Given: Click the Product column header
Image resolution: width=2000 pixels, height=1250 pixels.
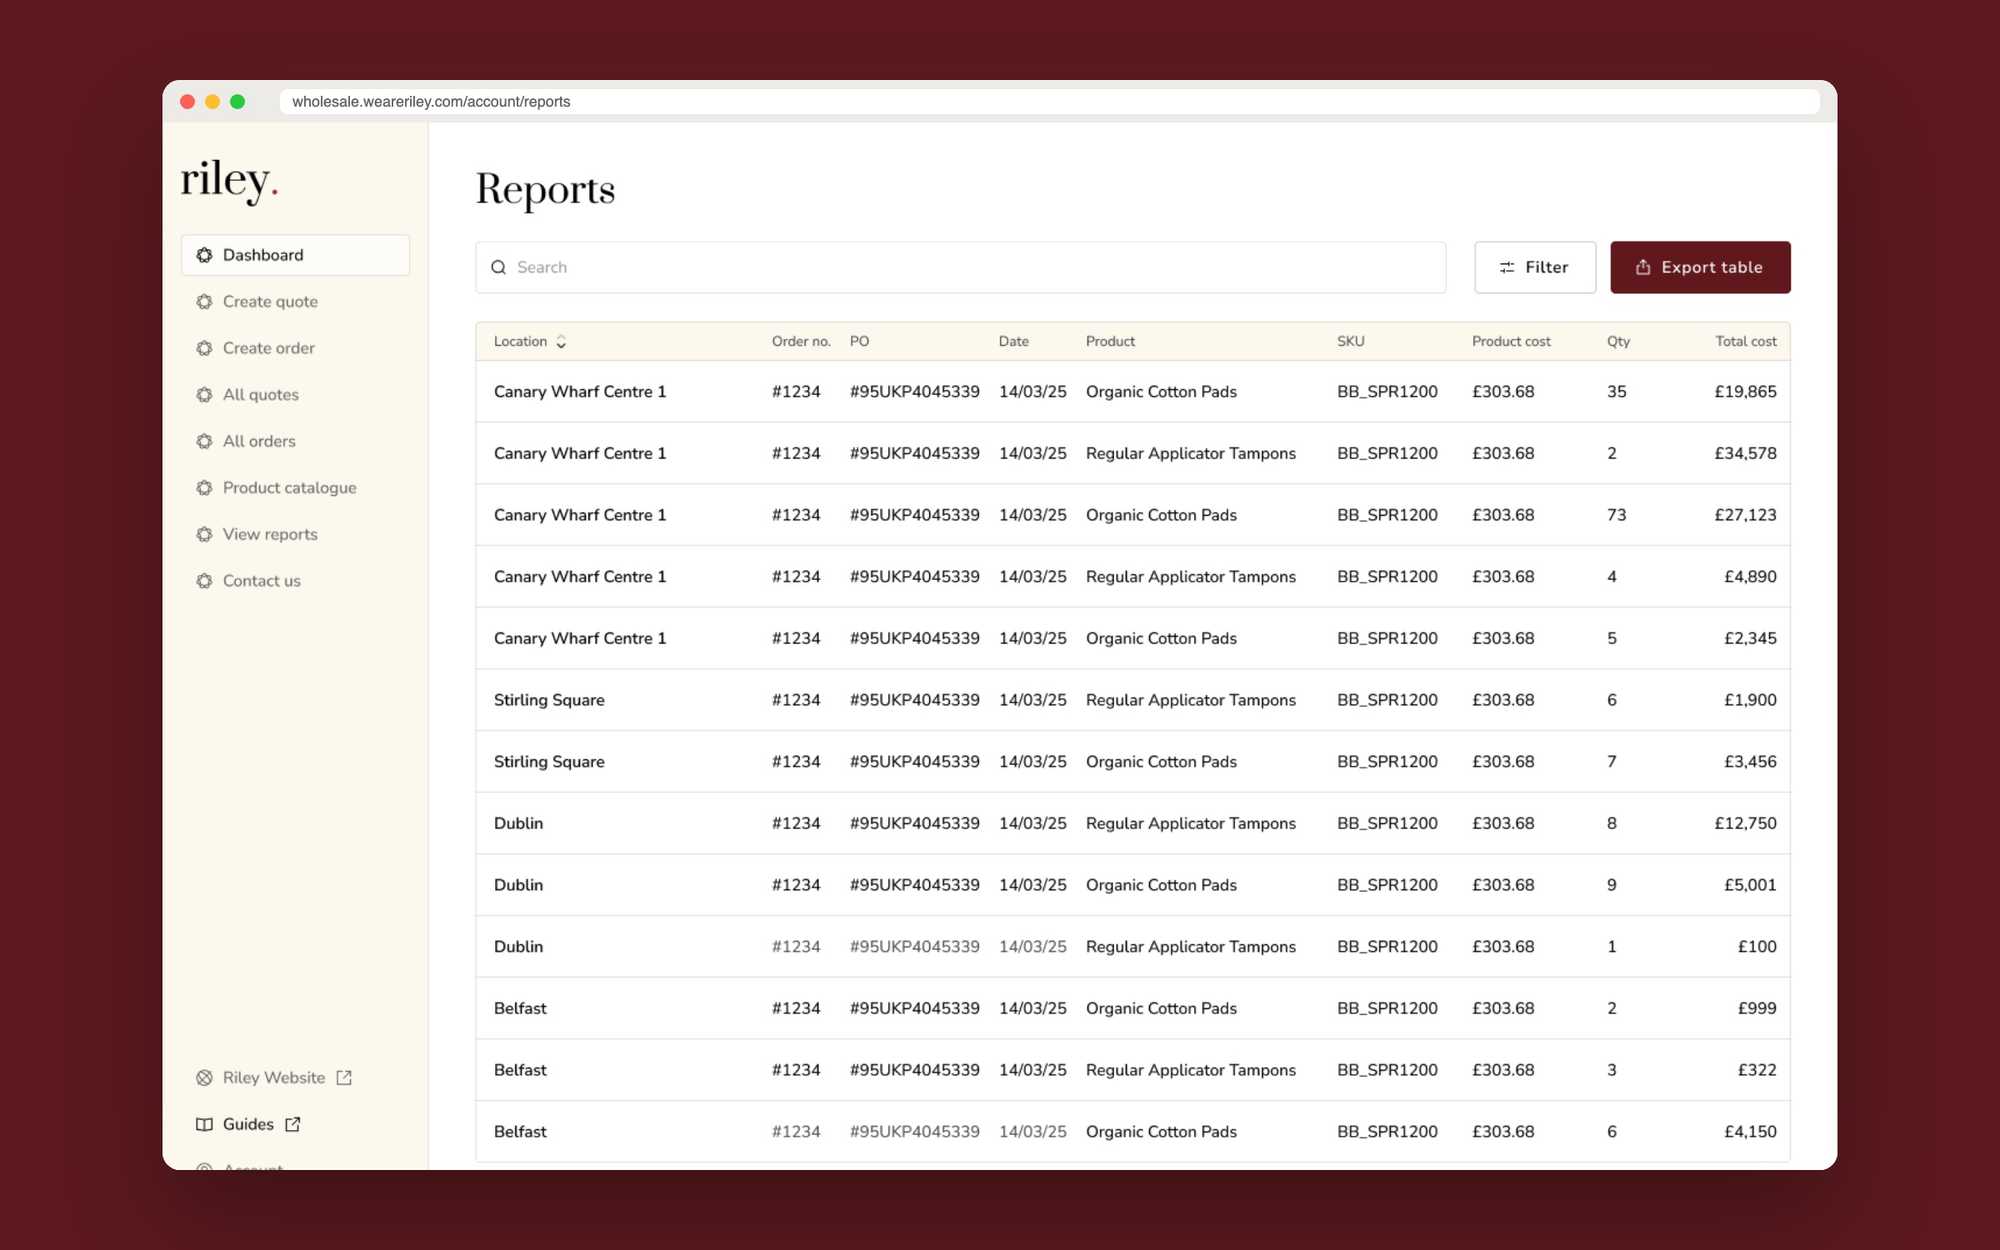Looking at the screenshot, I should tap(1110, 341).
